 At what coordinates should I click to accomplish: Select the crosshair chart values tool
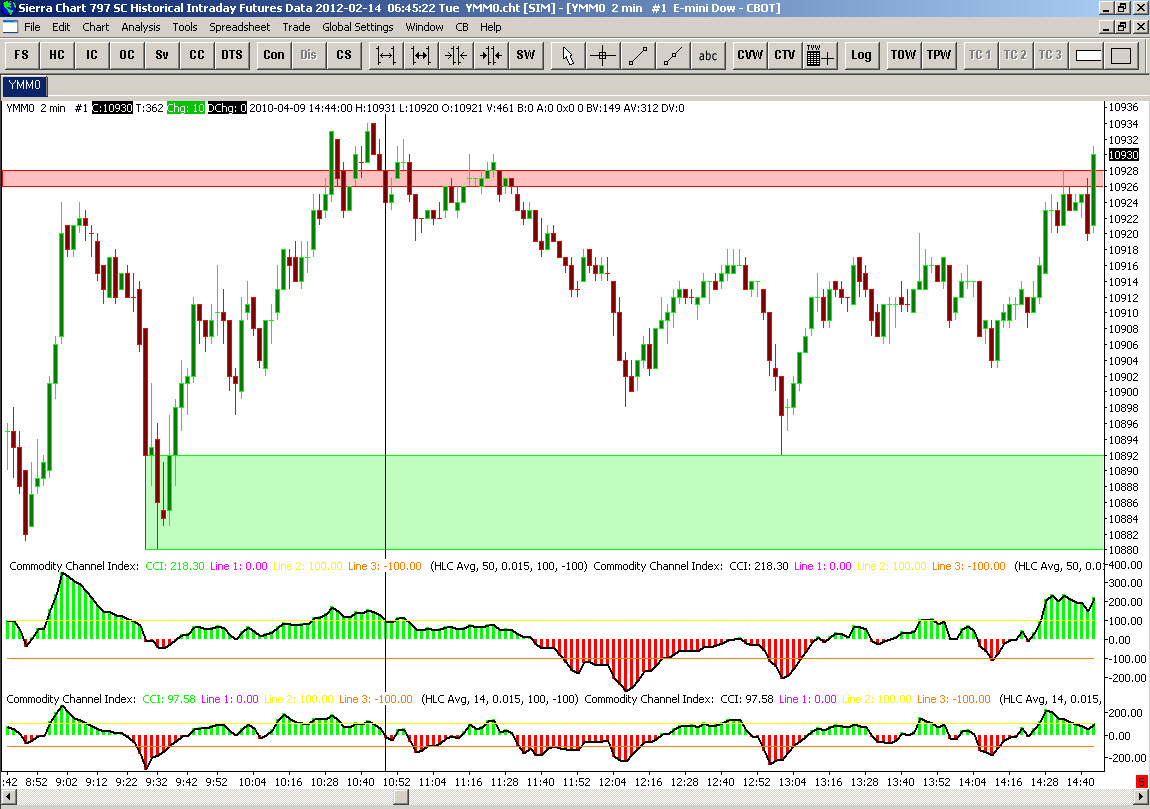(x=603, y=55)
